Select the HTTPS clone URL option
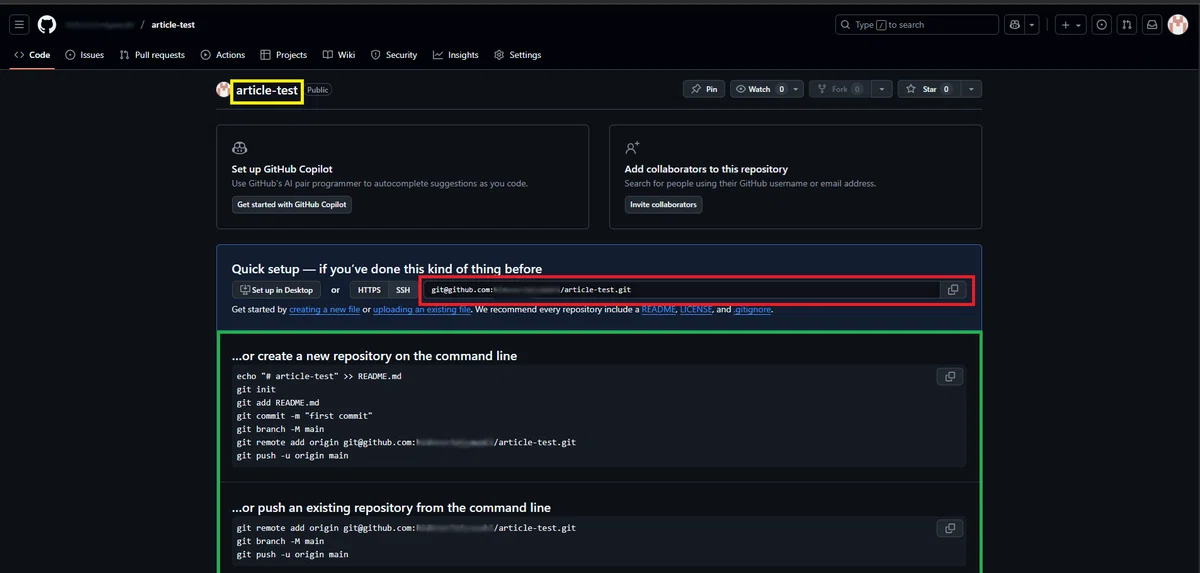The width and height of the screenshot is (1200, 573). point(369,290)
